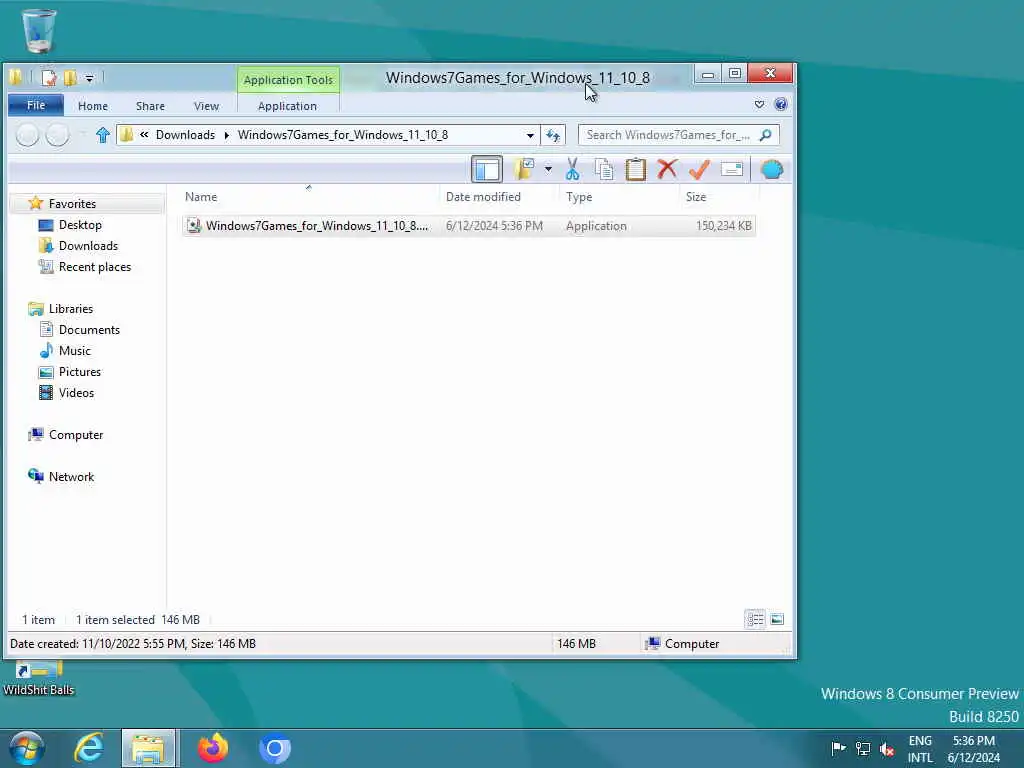
Task: Launch Internet Explorer from the taskbar
Action: point(88,748)
